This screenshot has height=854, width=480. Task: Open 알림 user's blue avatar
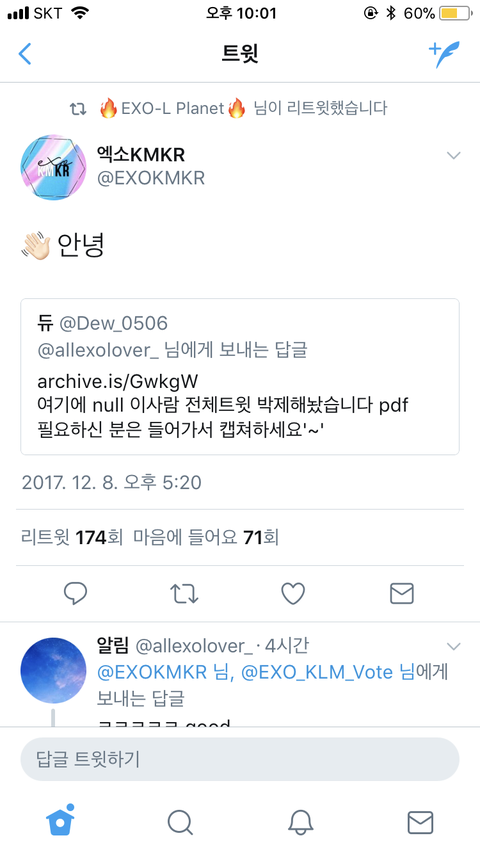click(x=53, y=670)
